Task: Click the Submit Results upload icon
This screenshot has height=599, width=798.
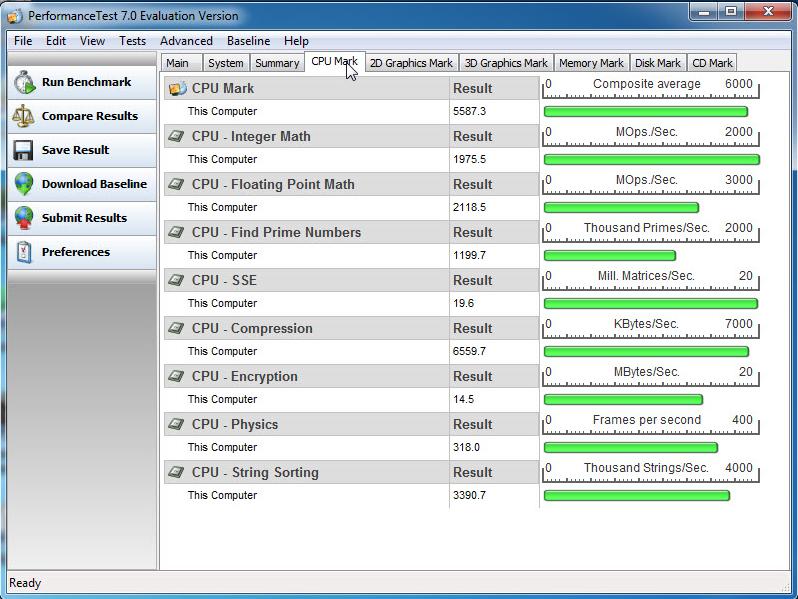Action: coord(24,219)
